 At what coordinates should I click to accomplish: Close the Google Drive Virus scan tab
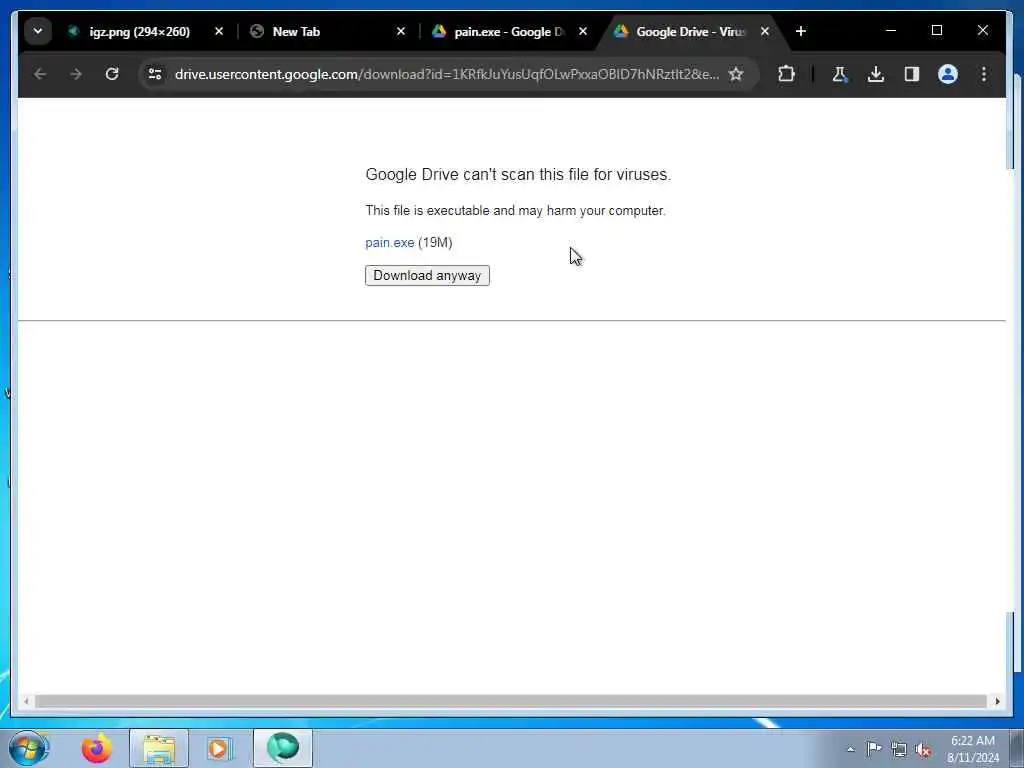[765, 31]
